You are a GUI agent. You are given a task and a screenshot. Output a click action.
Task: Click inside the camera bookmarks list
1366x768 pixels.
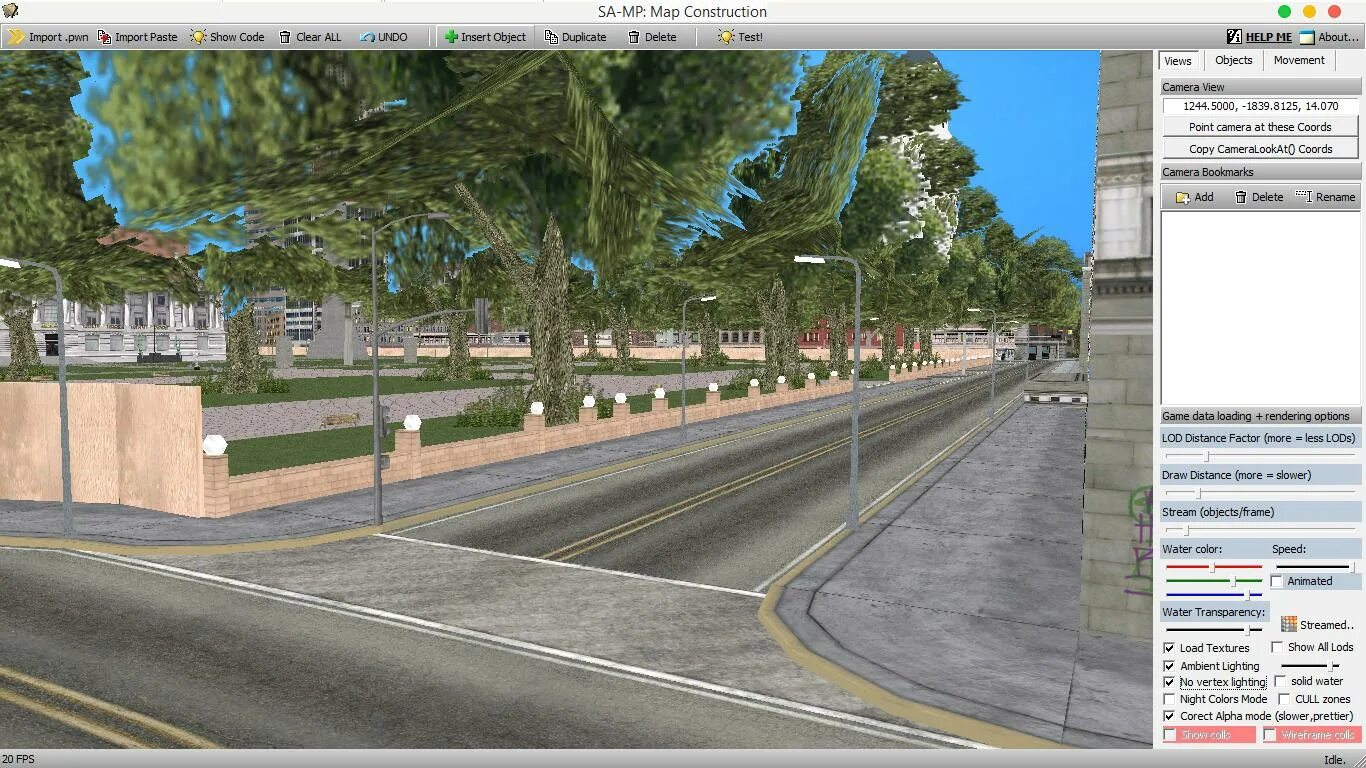pos(1260,308)
